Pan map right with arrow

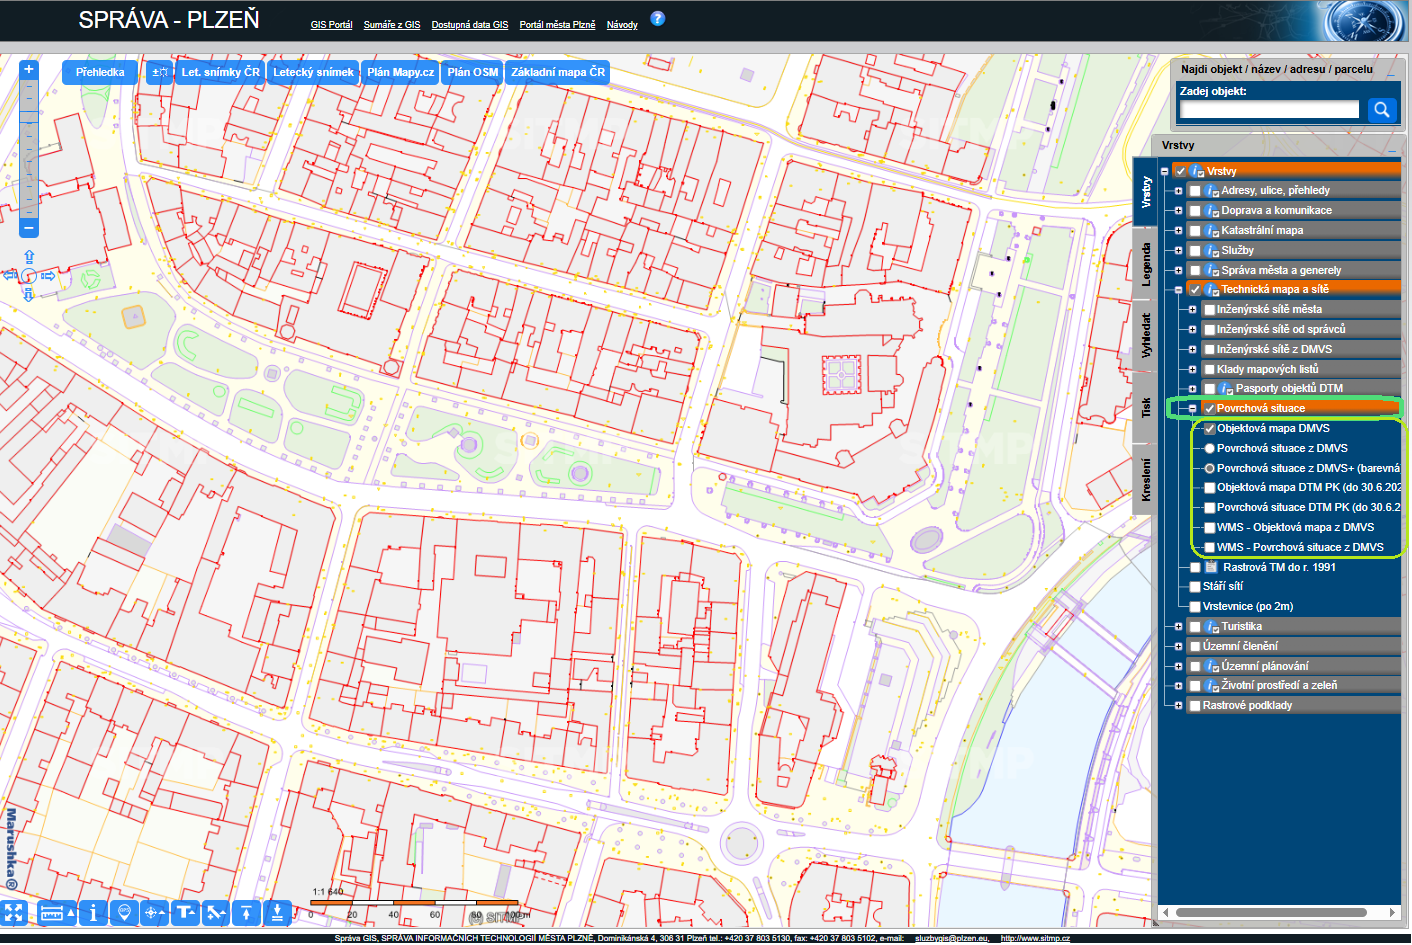coord(48,275)
